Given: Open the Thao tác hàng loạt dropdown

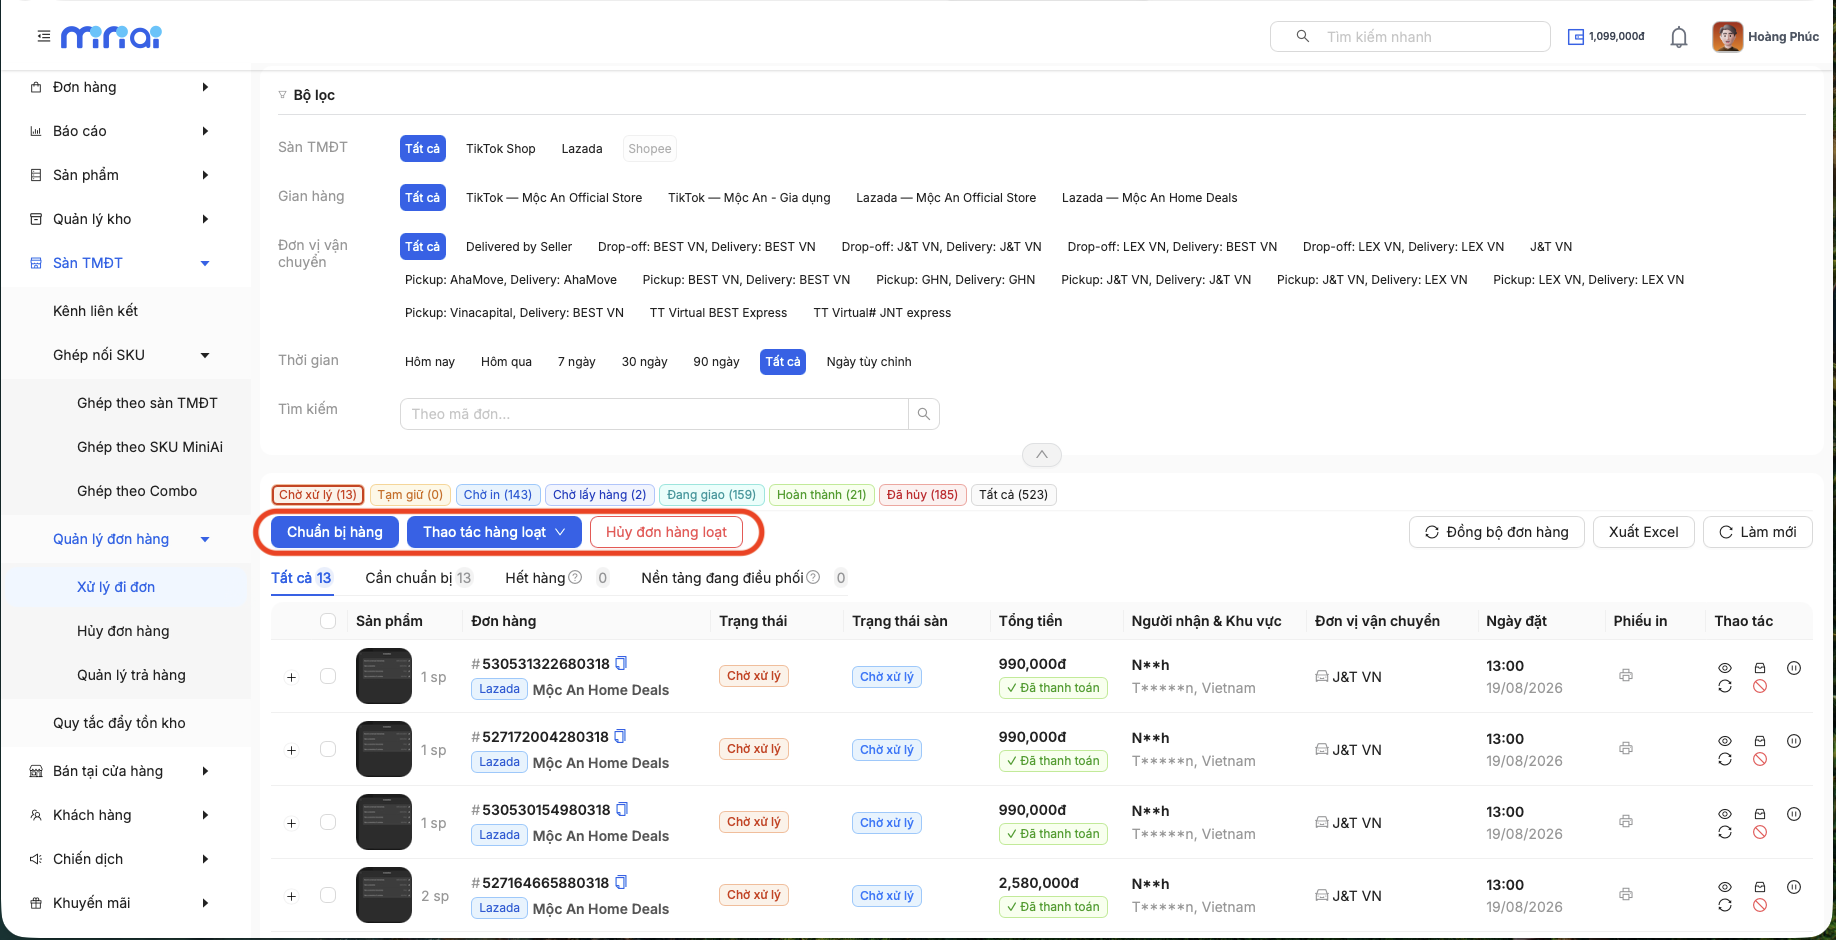Looking at the screenshot, I should (494, 532).
